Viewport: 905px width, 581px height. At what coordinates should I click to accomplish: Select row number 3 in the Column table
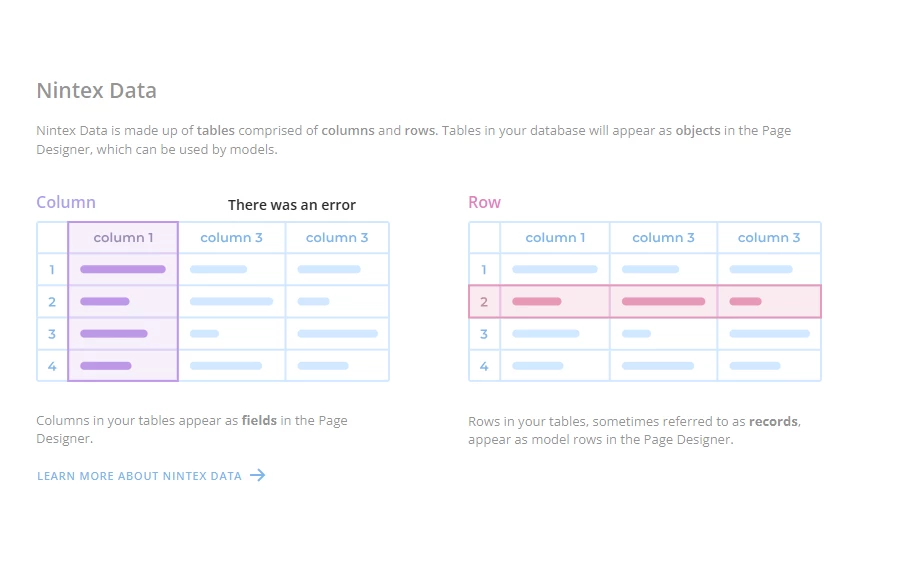(x=52, y=334)
